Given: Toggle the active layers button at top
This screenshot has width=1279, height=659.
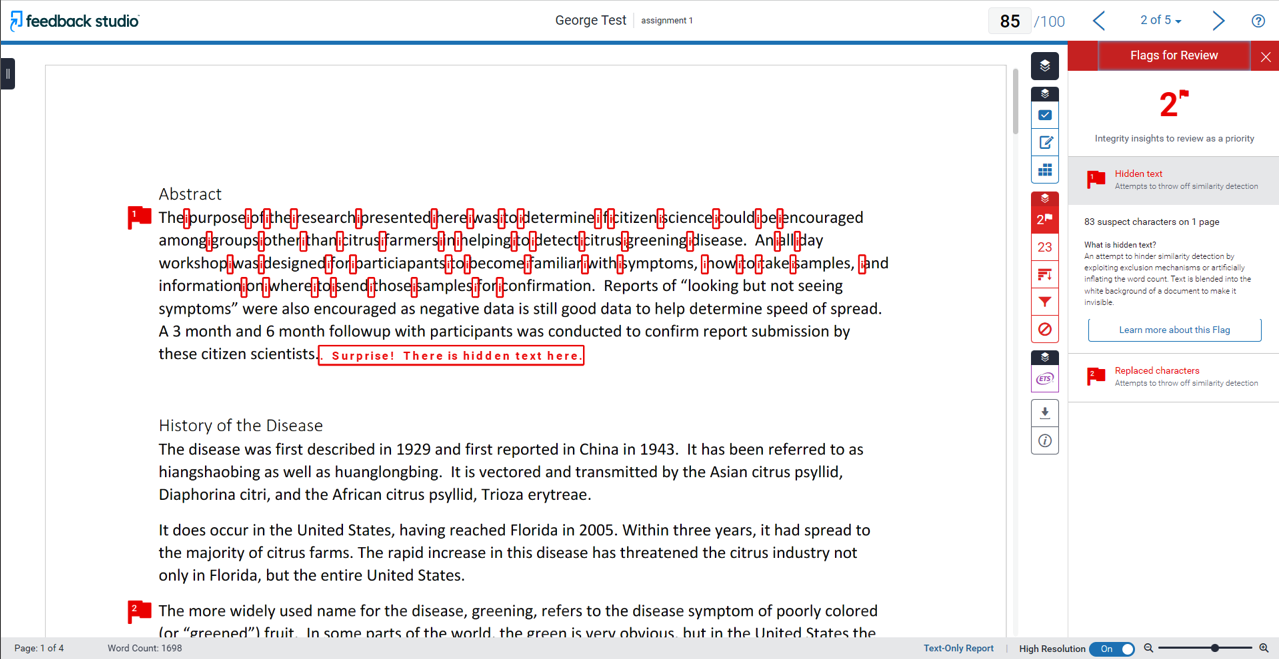Looking at the screenshot, I should pos(1045,66).
